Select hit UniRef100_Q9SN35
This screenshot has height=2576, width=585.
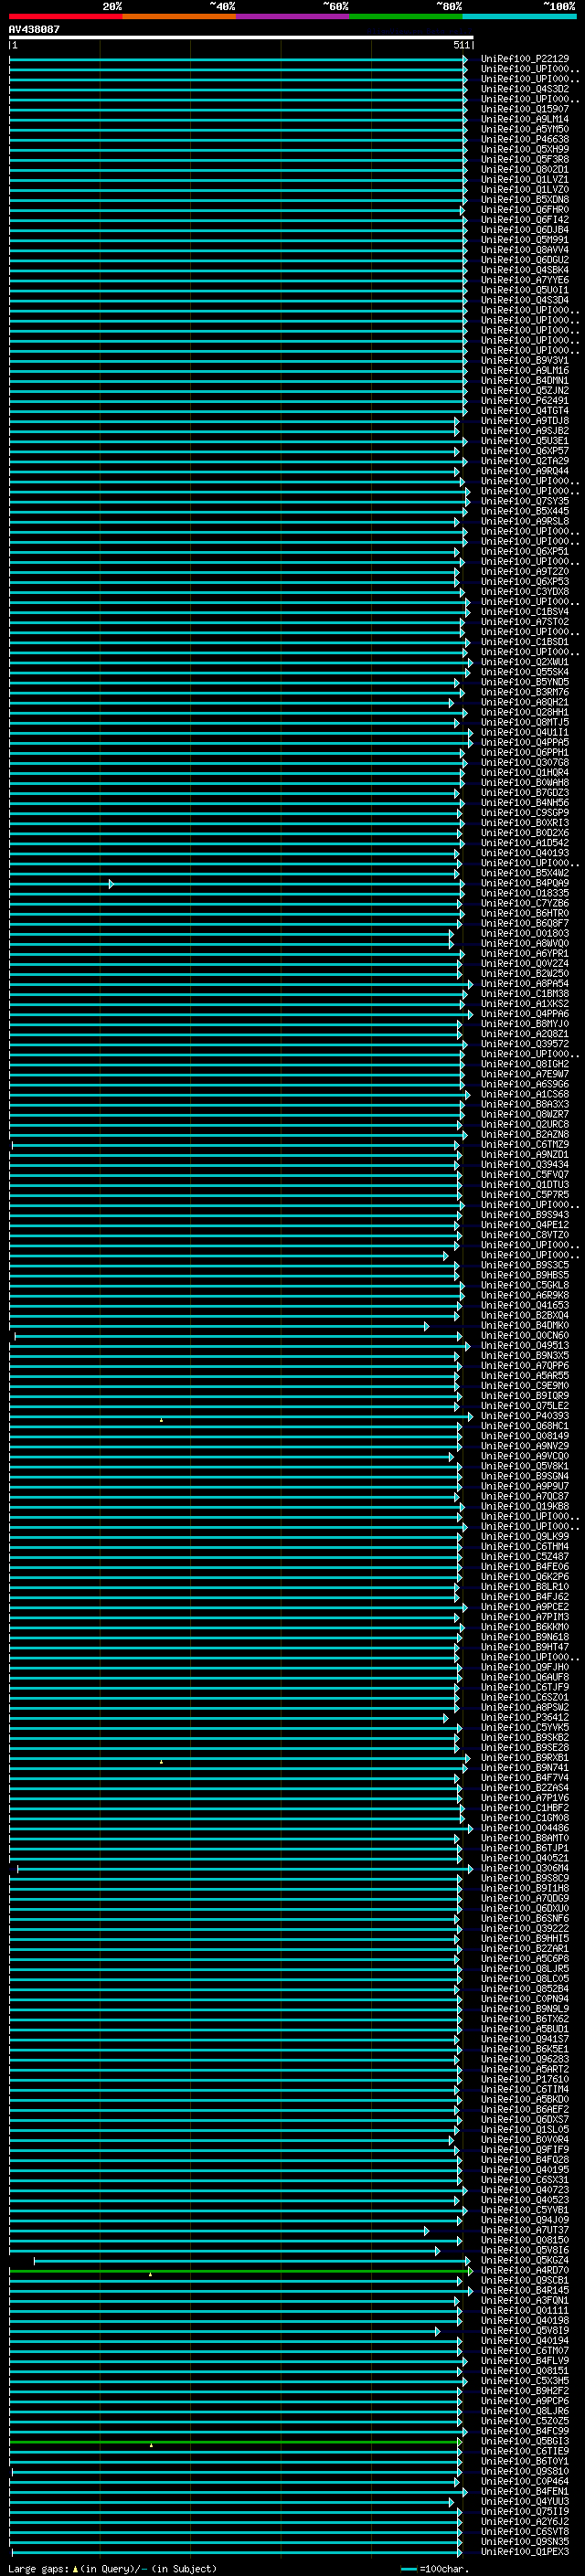[x=524, y=2542]
